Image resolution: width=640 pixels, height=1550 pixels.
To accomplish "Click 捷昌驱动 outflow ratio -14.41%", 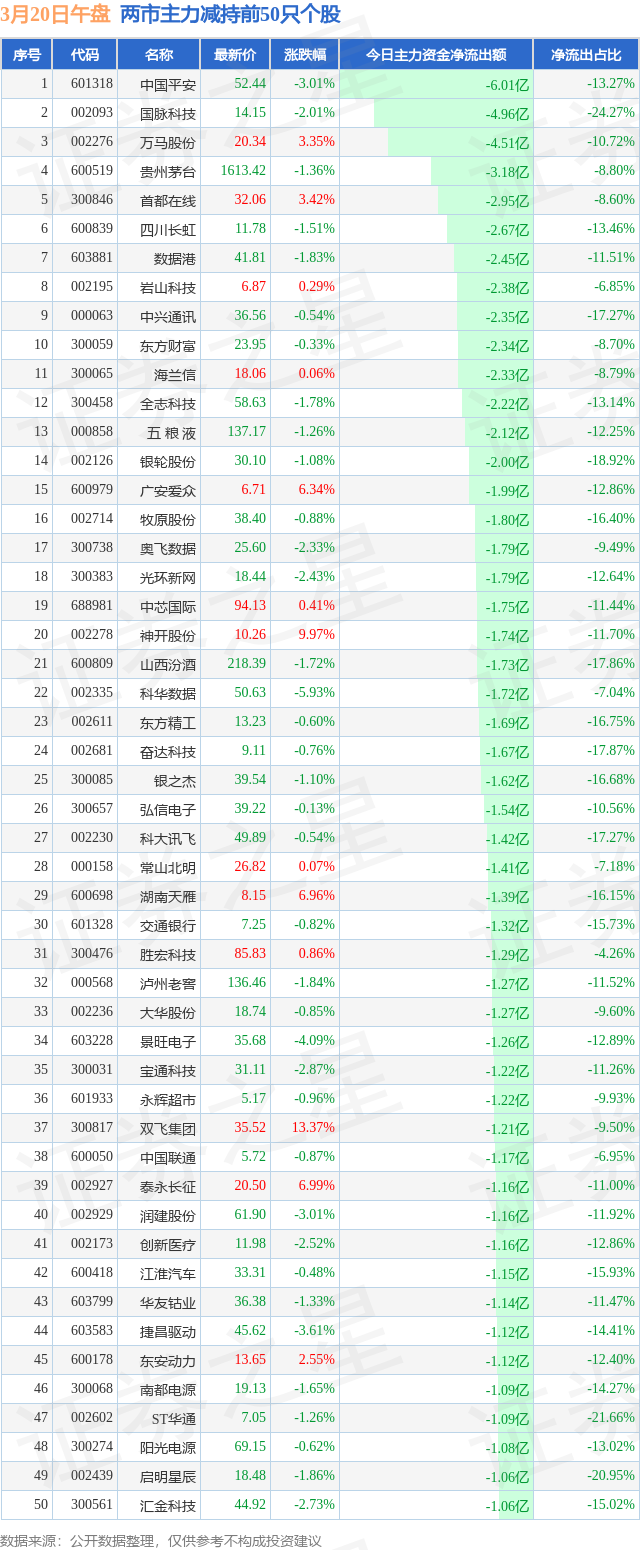I will point(611,1331).
